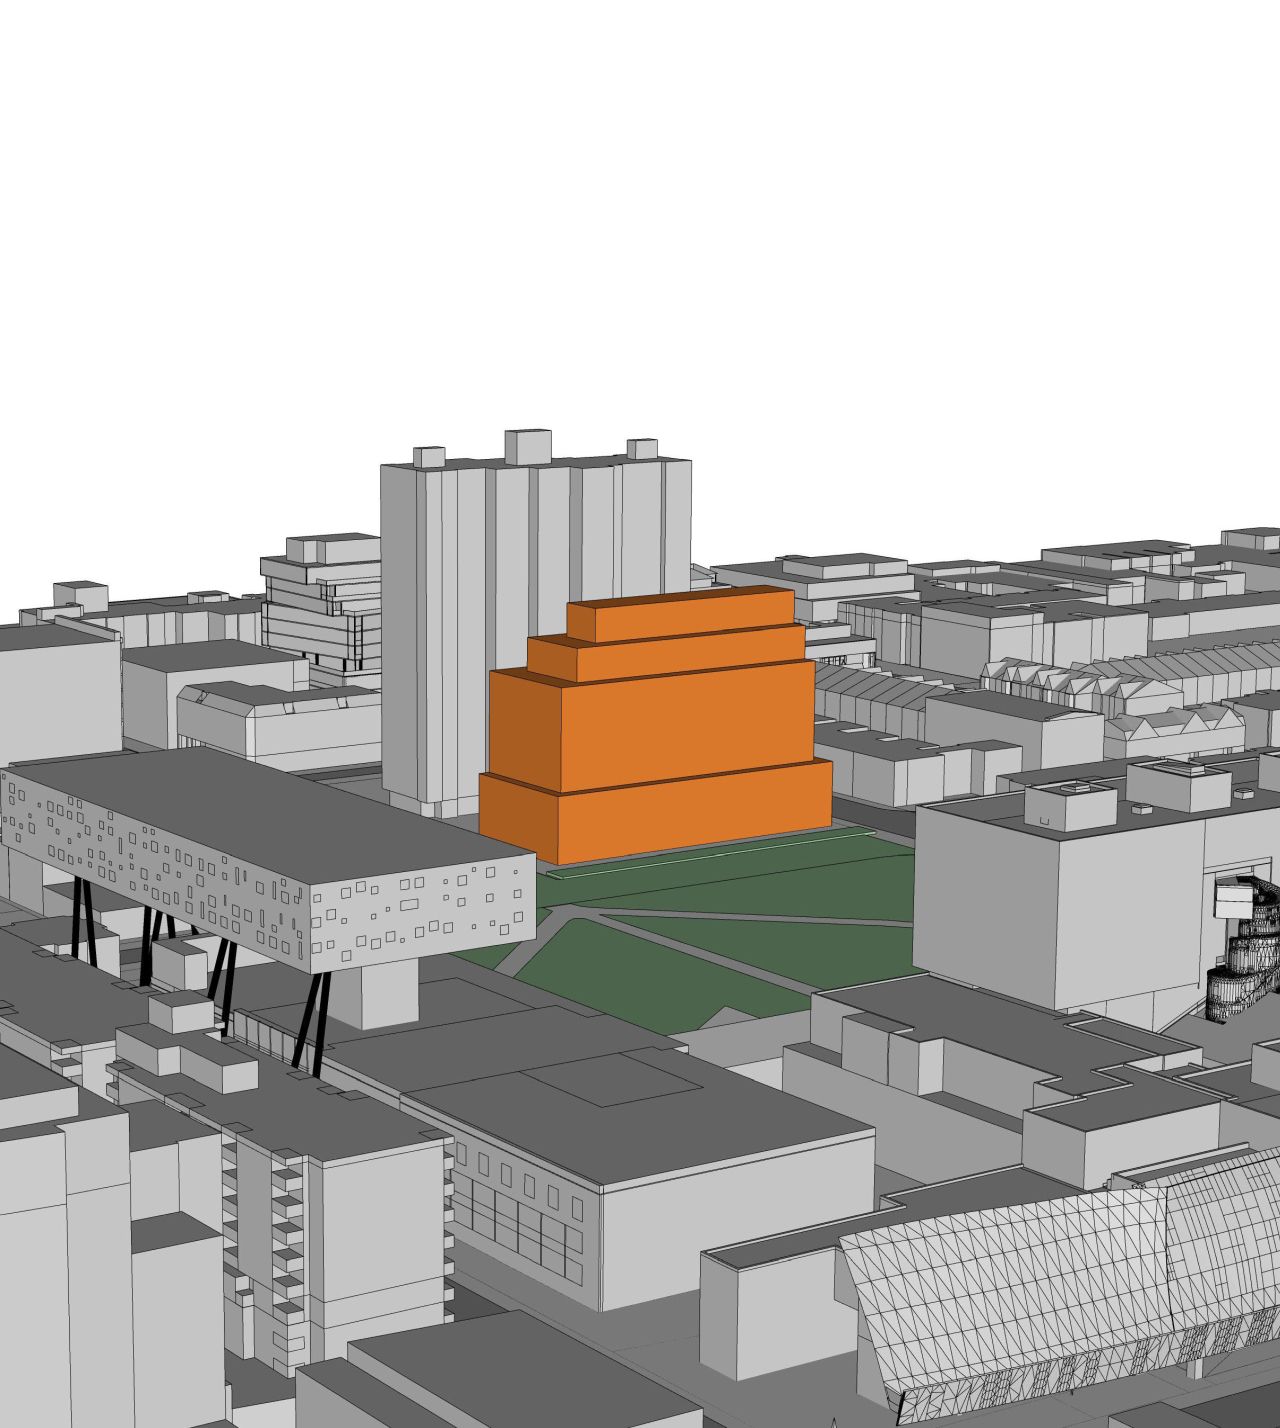The width and height of the screenshot is (1280, 1428).
Task: Click the center rooftop box atop the gray tower
Action: point(527,446)
